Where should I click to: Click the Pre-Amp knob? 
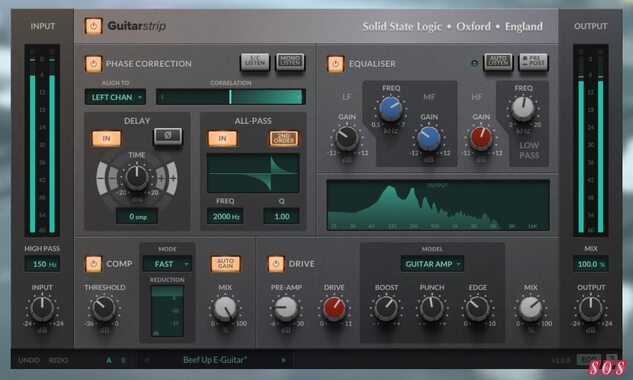(286, 309)
